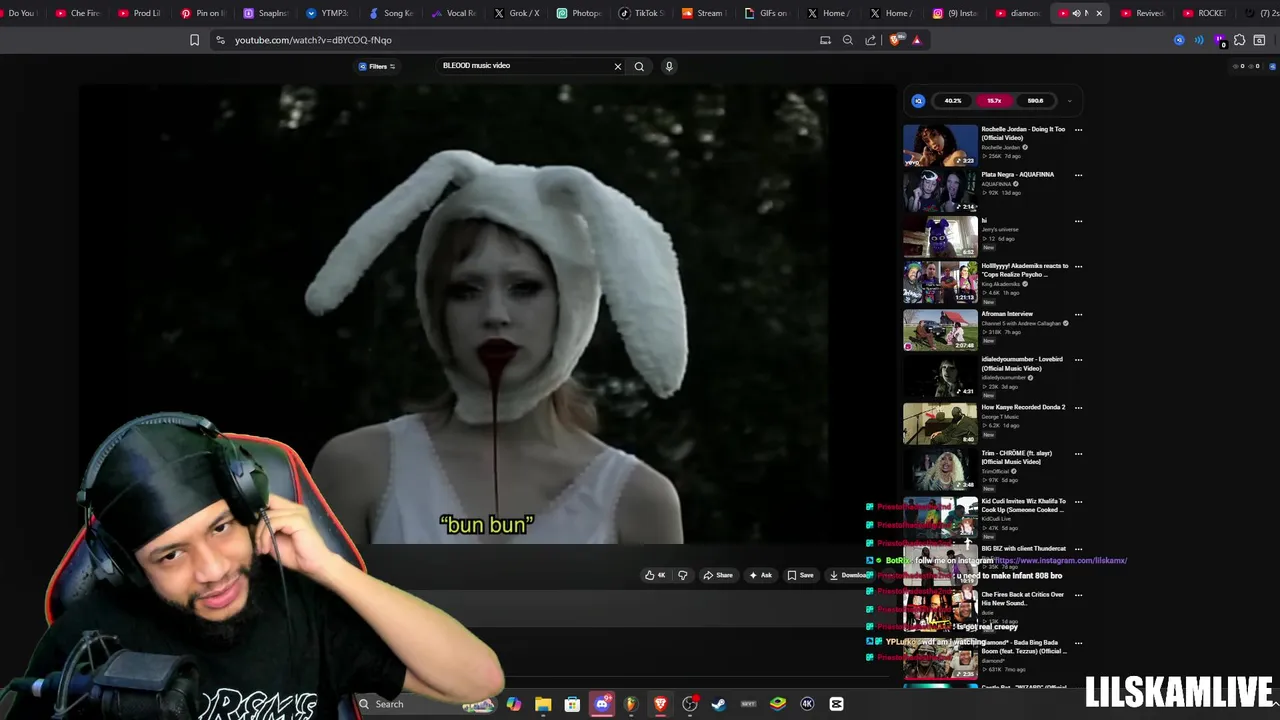
Task: Open BlueStacks from the taskbar
Action: (778, 704)
